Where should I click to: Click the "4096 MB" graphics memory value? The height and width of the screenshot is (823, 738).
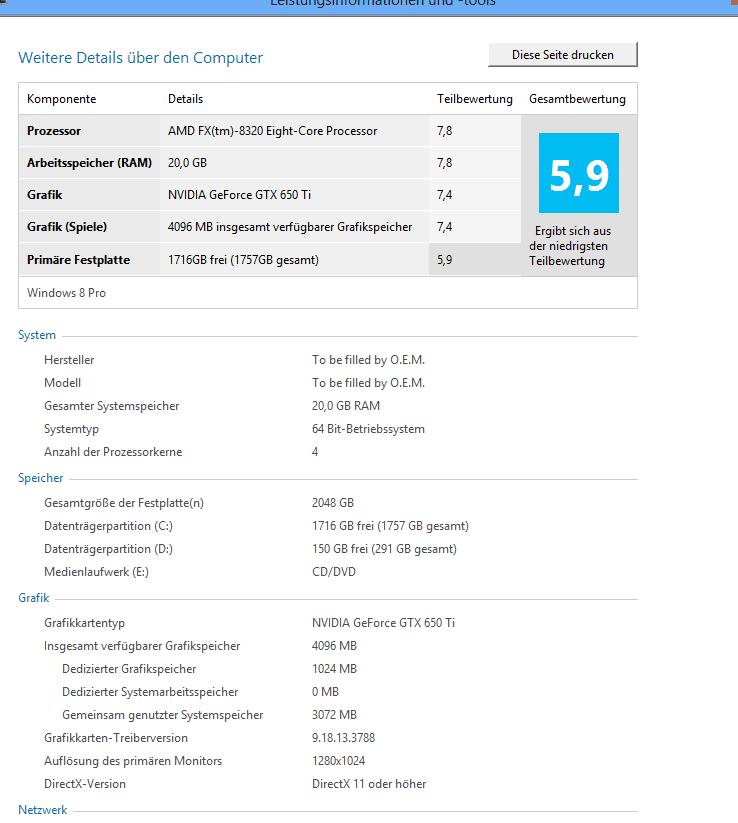pyautogui.click(x=334, y=646)
